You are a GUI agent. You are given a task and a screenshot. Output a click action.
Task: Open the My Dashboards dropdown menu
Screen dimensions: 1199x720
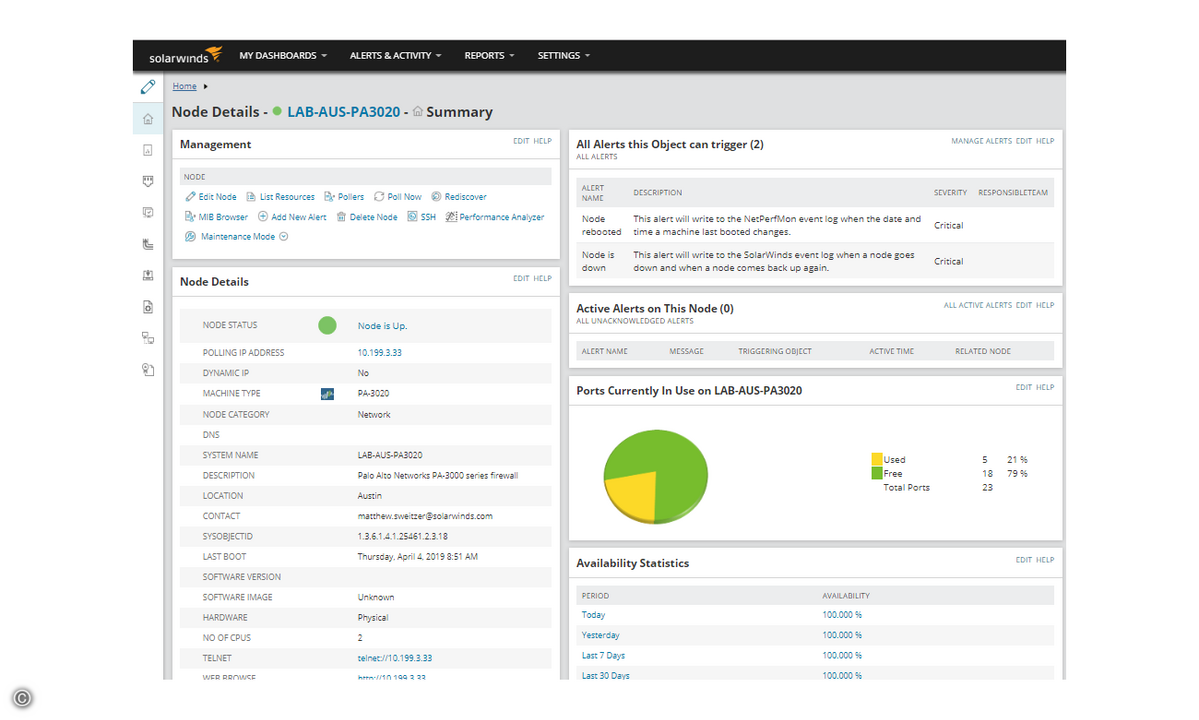click(x=283, y=56)
